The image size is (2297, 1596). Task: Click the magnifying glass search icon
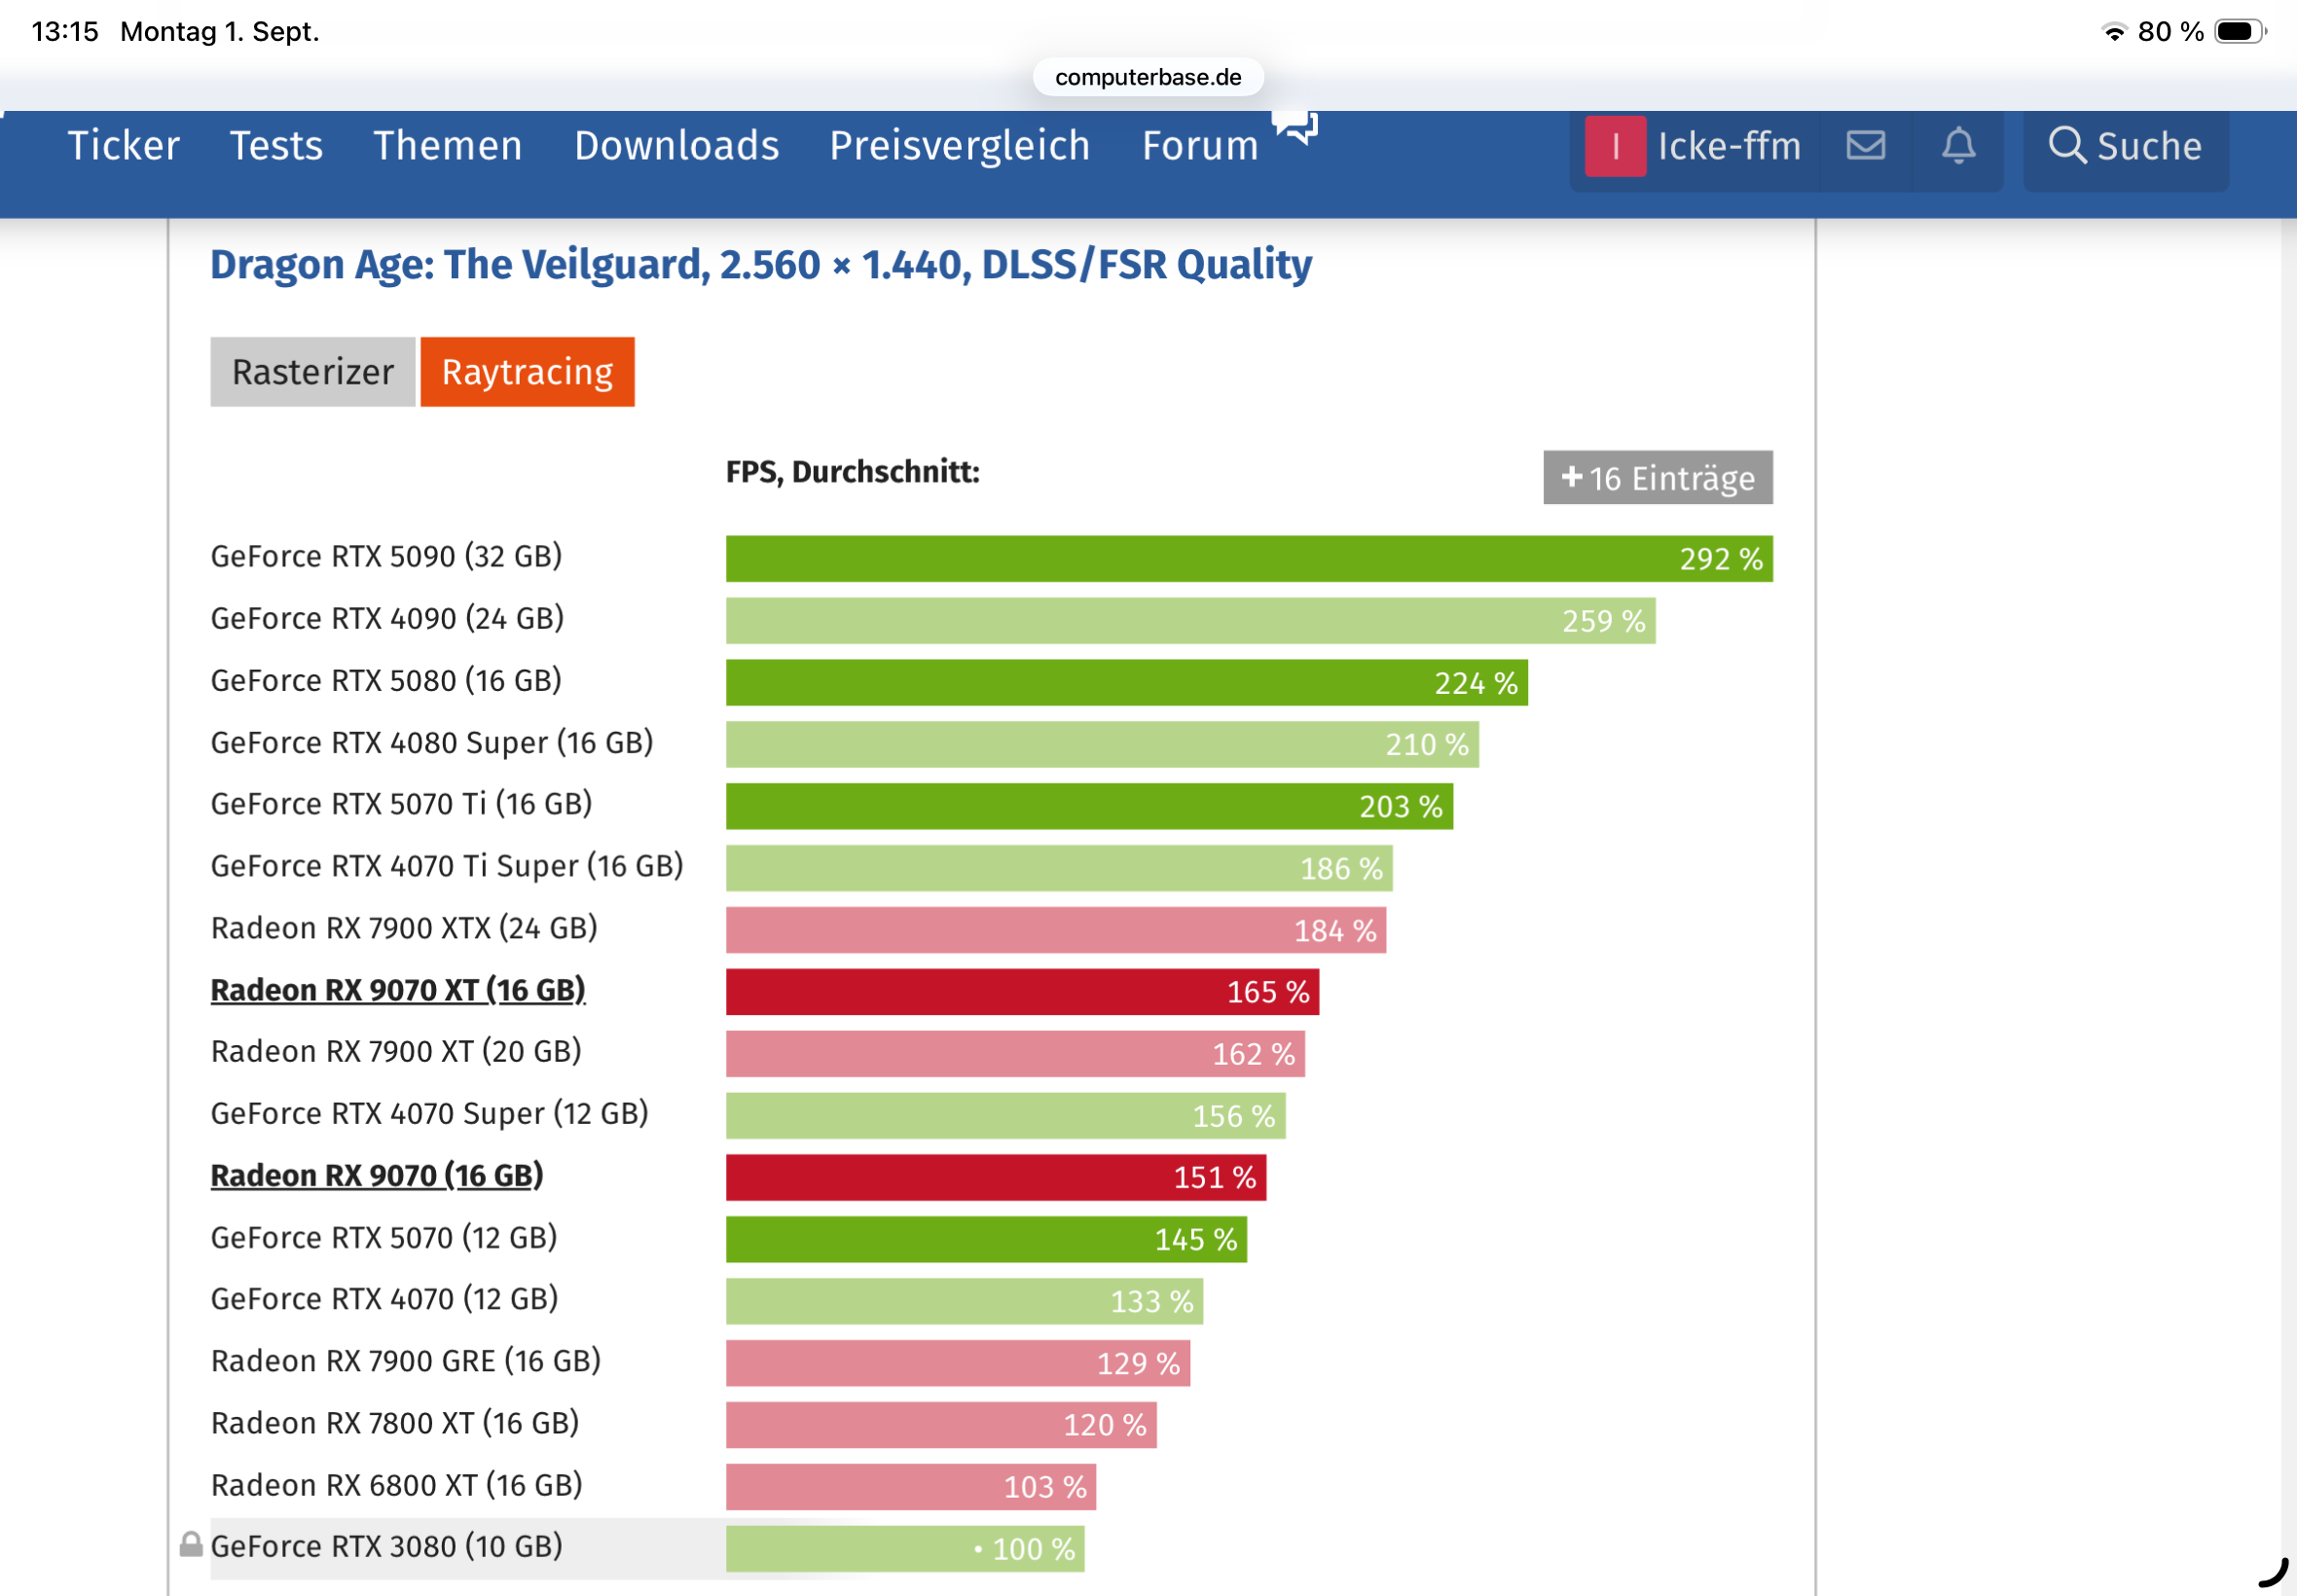(2066, 146)
